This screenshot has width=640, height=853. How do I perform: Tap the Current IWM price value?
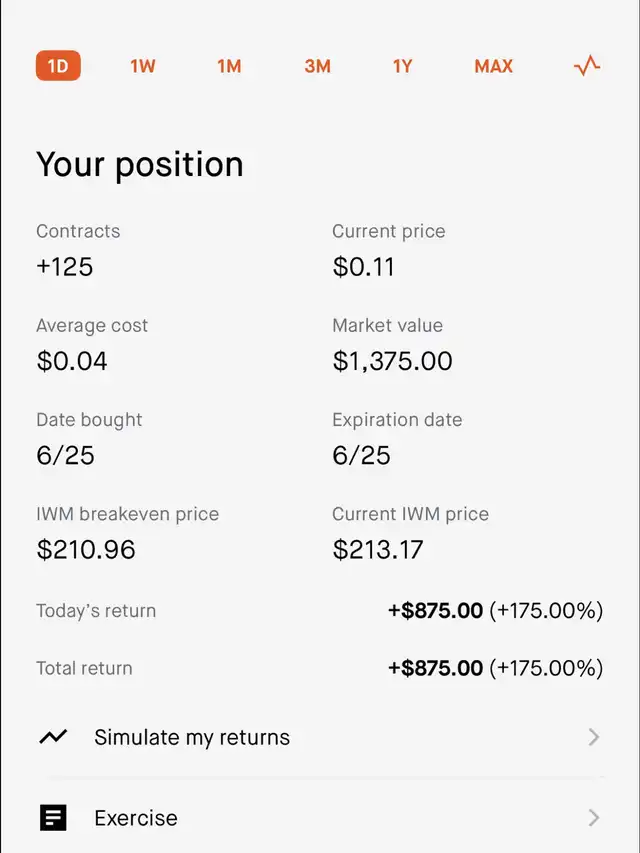378,549
